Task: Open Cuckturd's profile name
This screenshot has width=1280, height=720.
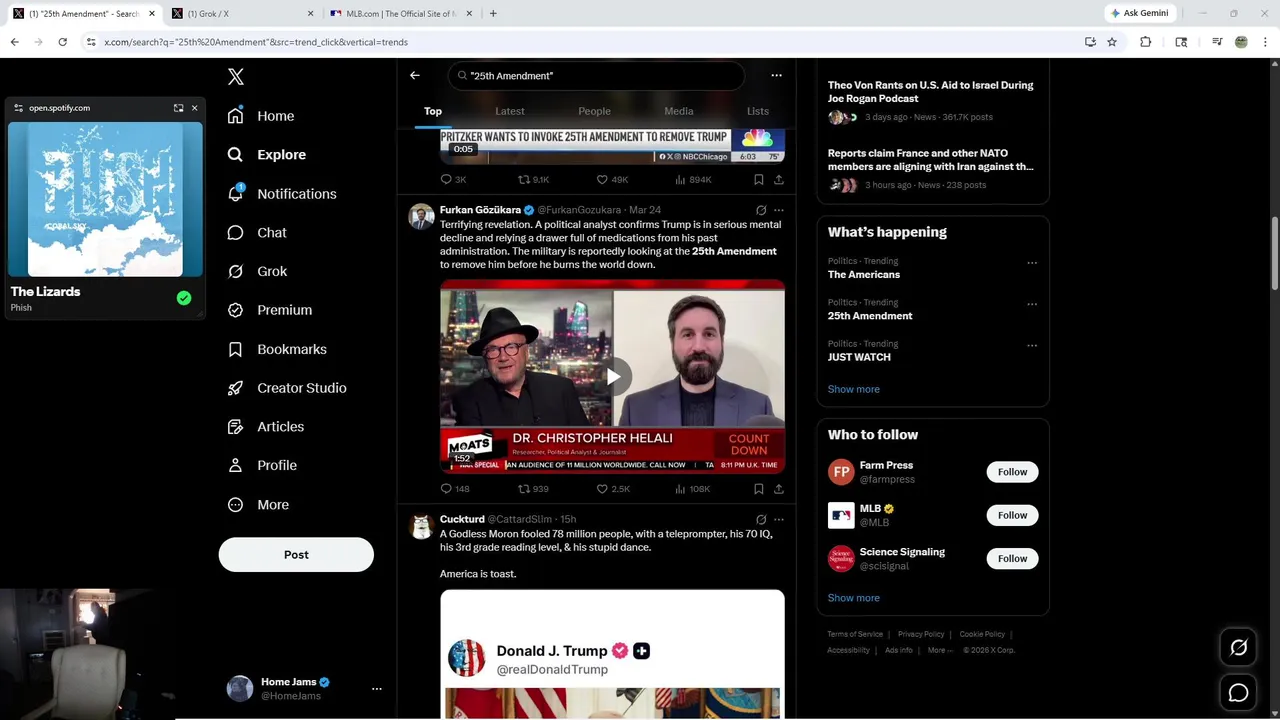Action: point(462,519)
